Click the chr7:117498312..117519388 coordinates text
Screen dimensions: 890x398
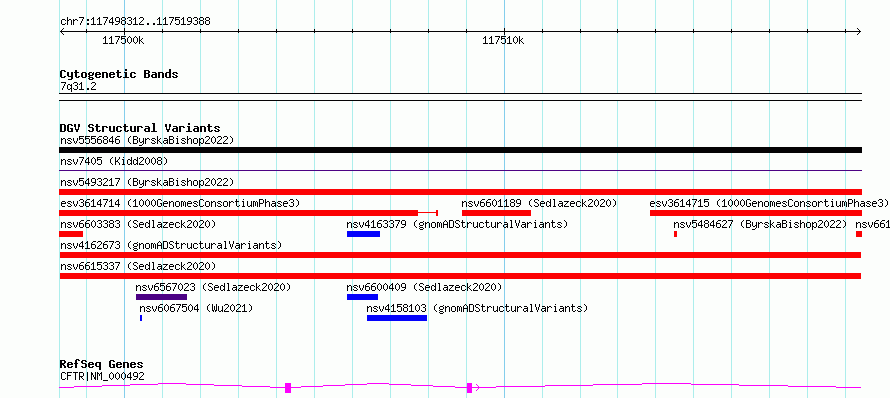[x=135, y=22]
